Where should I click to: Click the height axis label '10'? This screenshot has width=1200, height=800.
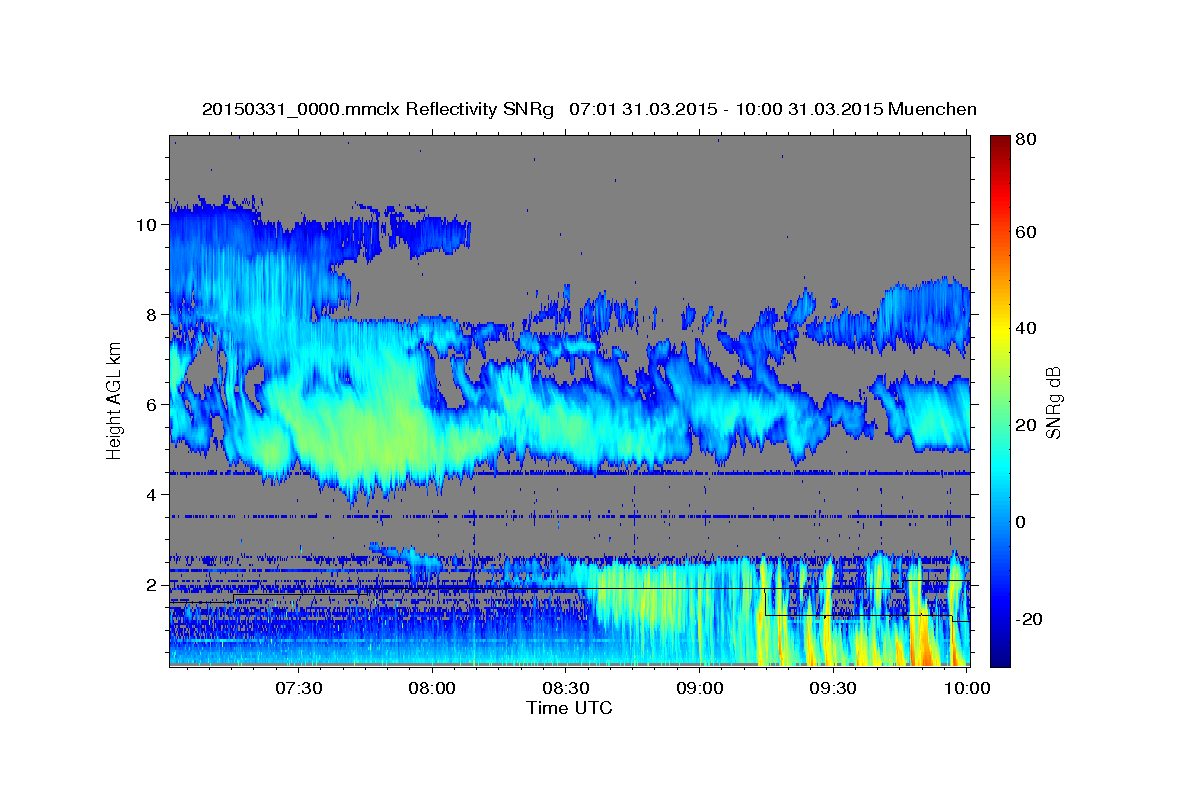coord(147,225)
